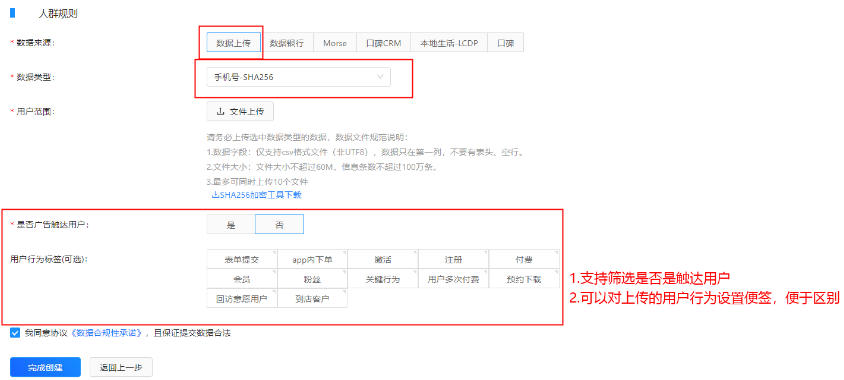Toggle the 关键行为 behavior tag

coord(383,279)
